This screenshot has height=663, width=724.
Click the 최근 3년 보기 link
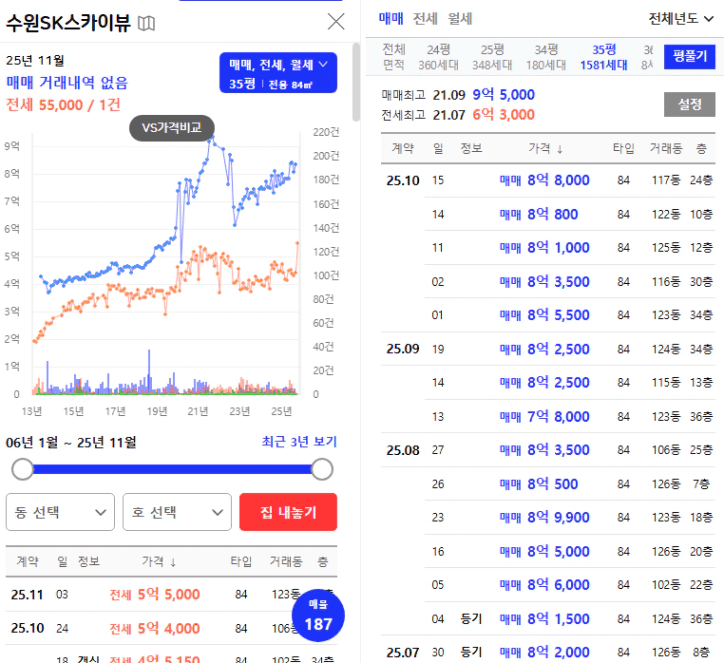(299, 442)
